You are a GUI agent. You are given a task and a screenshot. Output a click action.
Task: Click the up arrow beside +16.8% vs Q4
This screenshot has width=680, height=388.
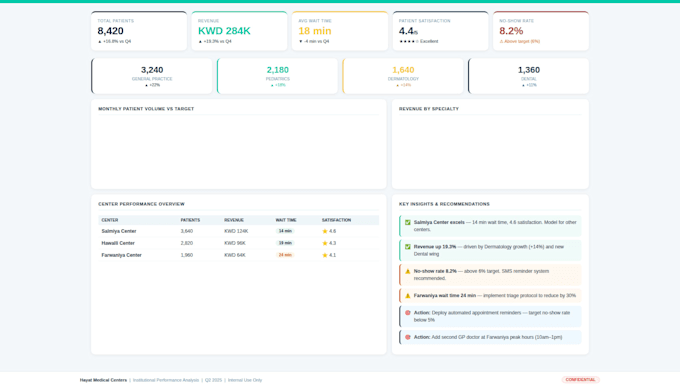click(99, 42)
